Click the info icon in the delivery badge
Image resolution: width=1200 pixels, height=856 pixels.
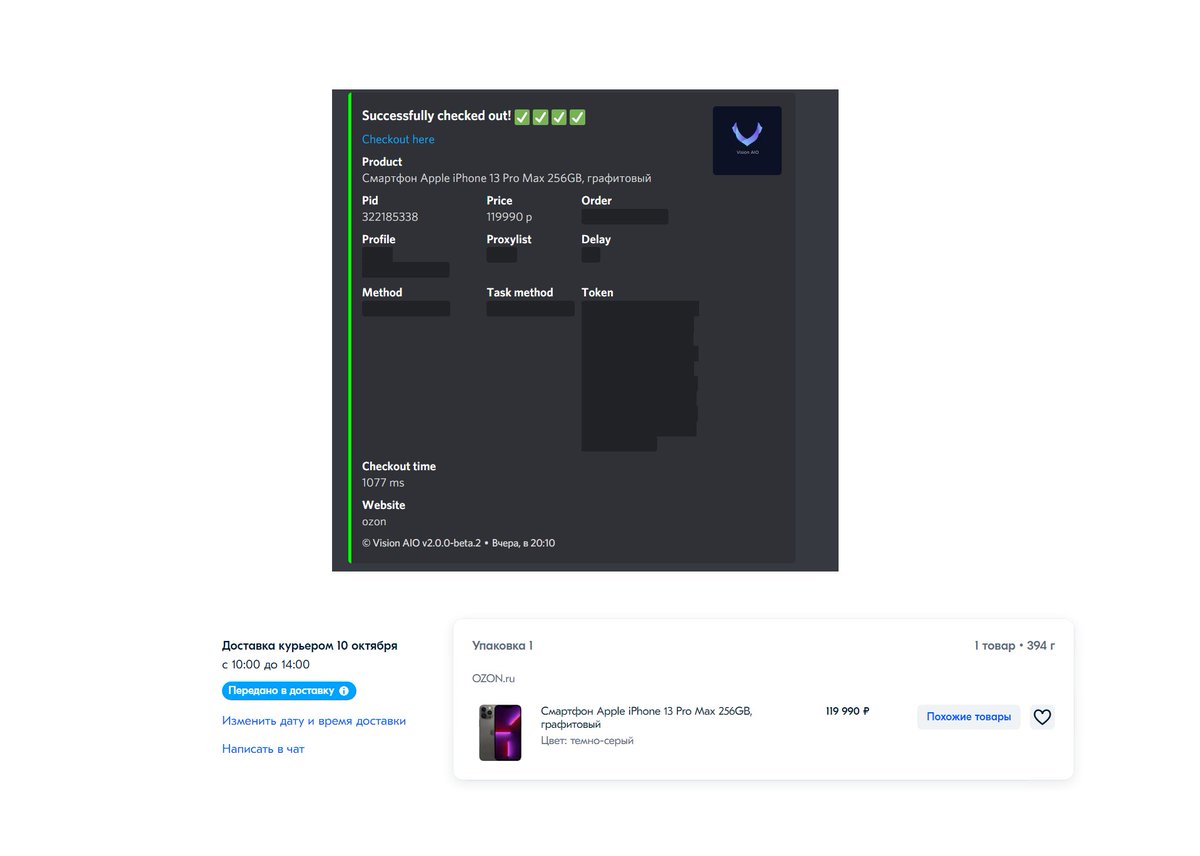click(344, 691)
